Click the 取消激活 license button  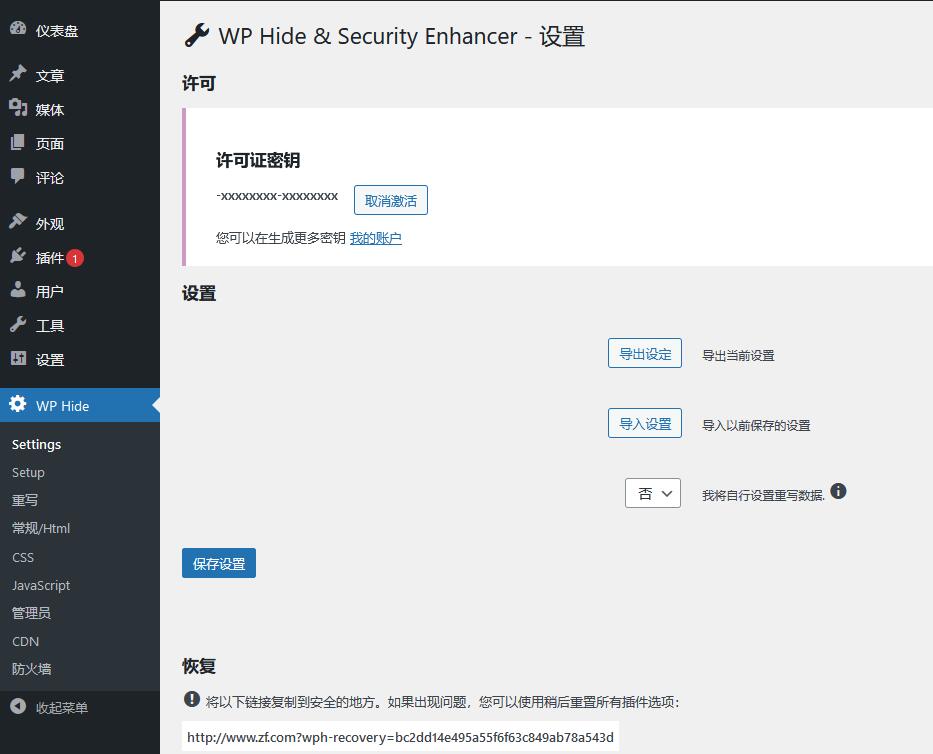pyautogui.click(x=390, y=200)
